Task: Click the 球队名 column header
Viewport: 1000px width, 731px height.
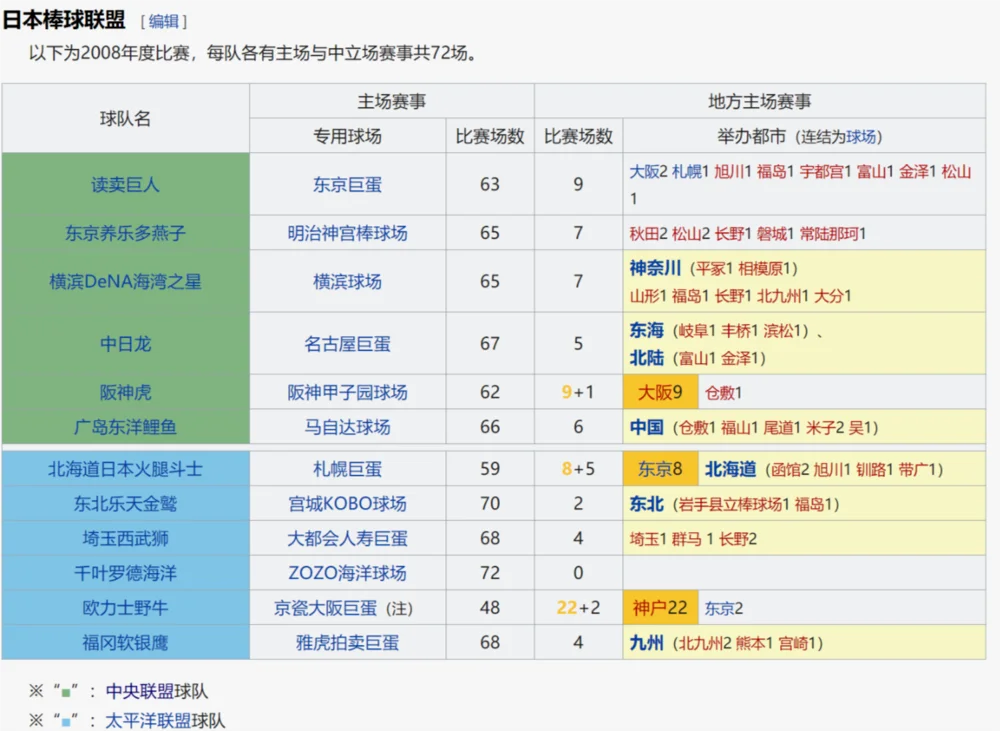Action: 125,119
